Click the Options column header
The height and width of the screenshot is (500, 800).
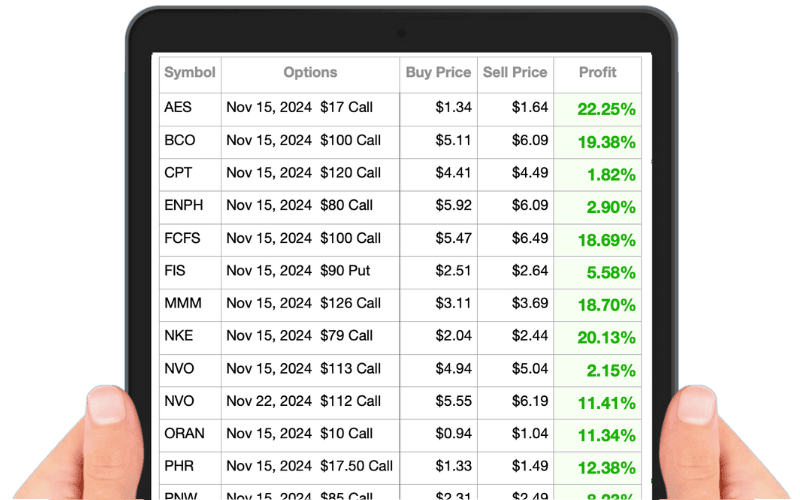coord(310,72)
